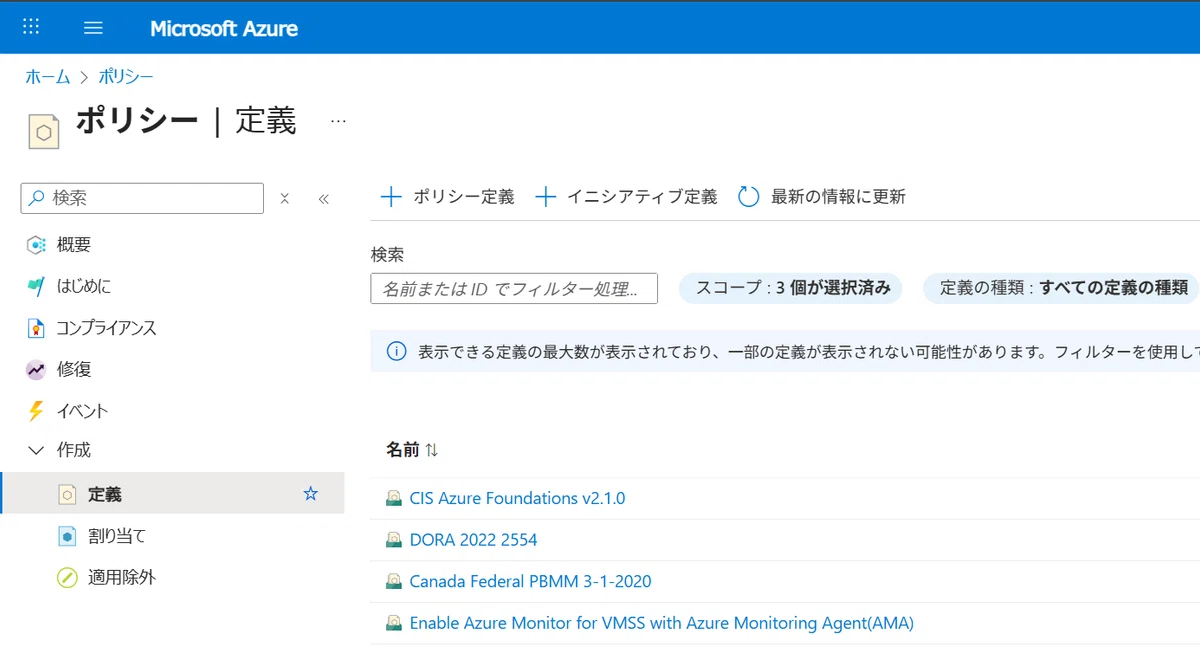
Task: Click the info icon in banner
Action: (x=396, y=352)
